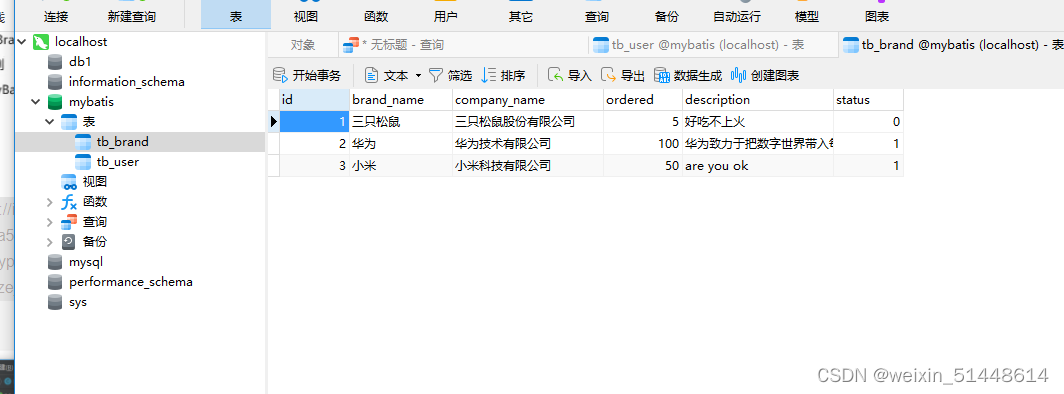The width and height of the screenshot is (1064, 394).
Task: Click the 表 tables folder icon in tree
Action: [x=69, y=122]
